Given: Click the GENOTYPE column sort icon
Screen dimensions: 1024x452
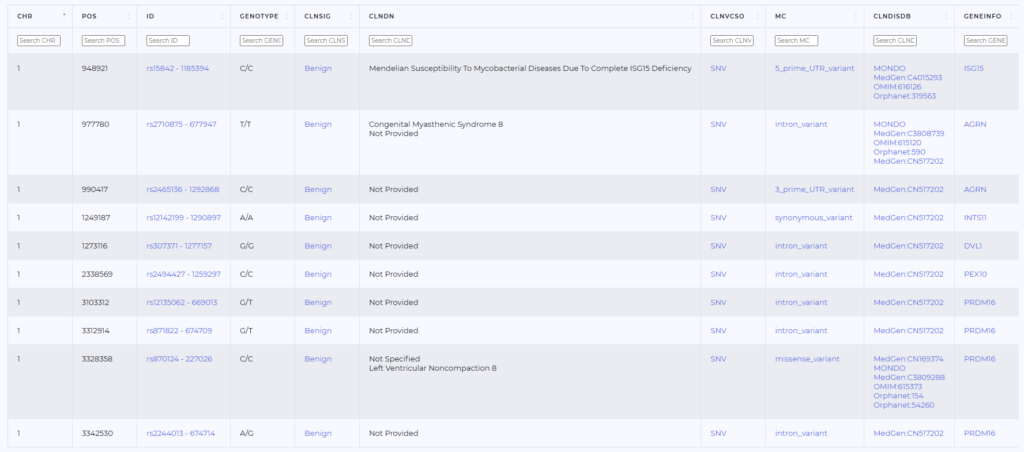Looking at the screenshot, I should [x=288, y=17].
